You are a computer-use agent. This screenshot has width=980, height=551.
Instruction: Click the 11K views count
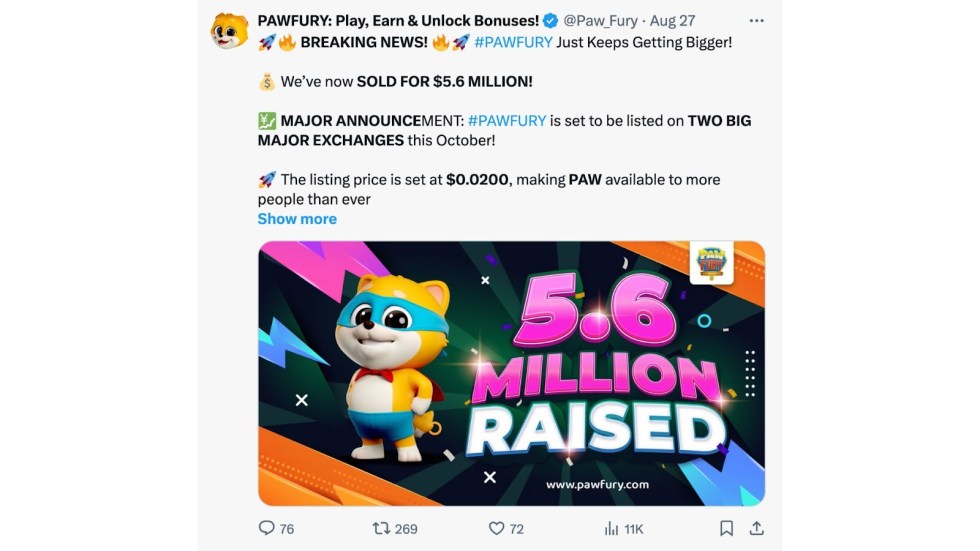click(634, 528)
